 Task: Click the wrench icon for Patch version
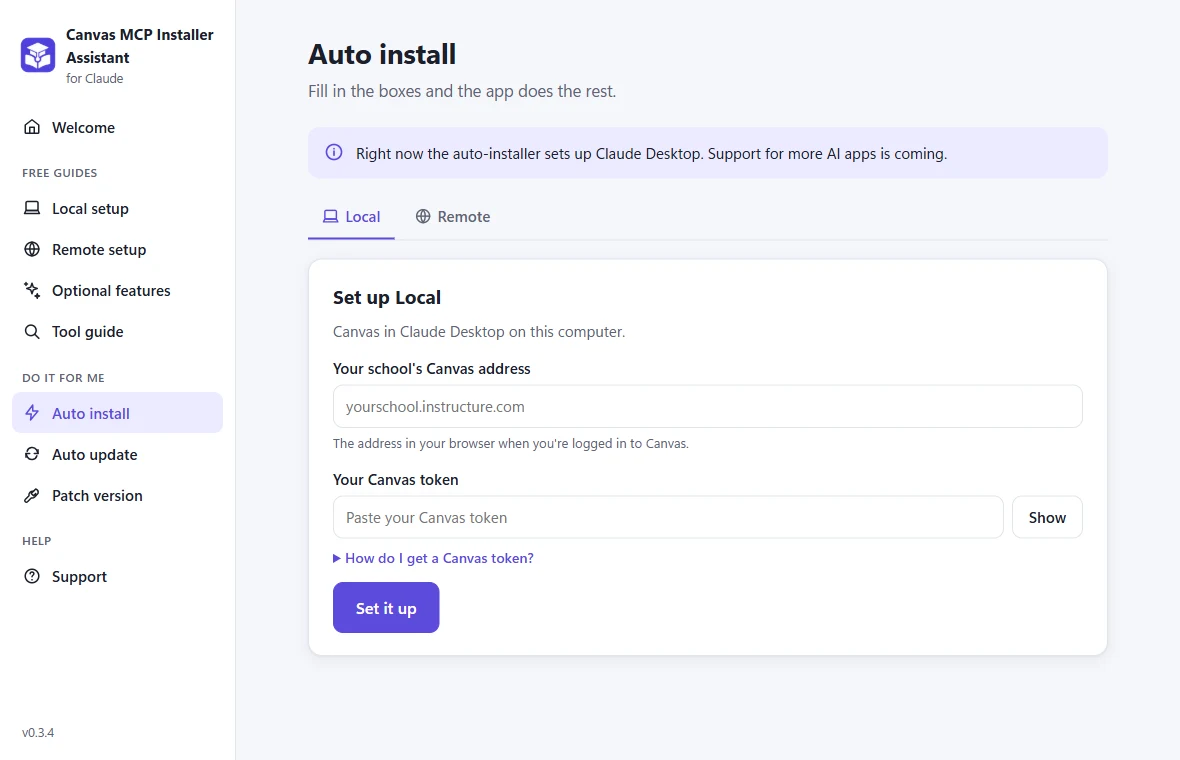point(32,495)
